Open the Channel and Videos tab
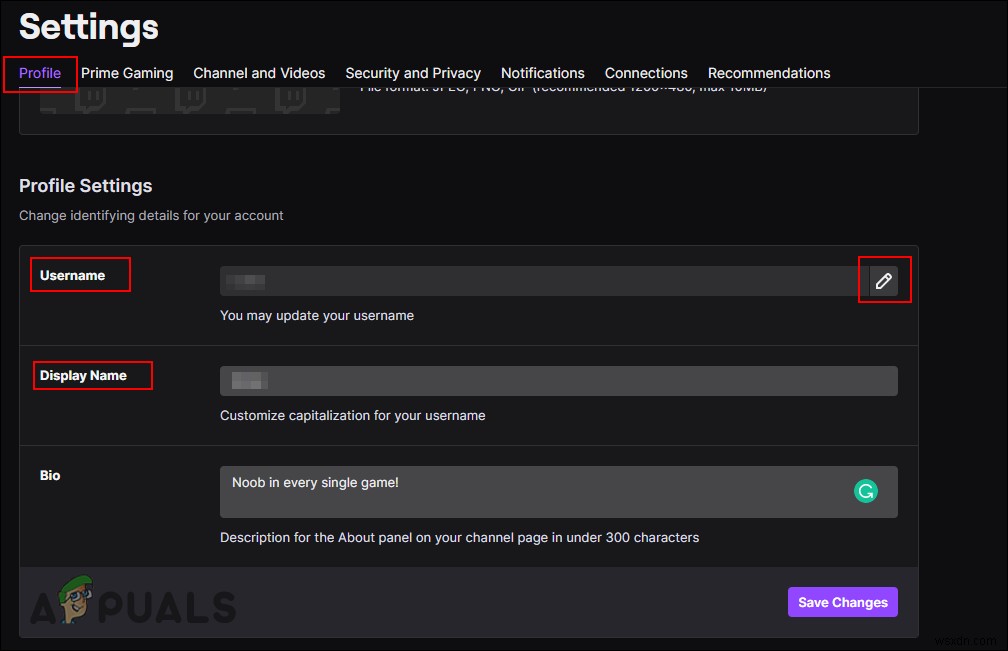This screenshot has height=651, width=1008. point(259,73)
